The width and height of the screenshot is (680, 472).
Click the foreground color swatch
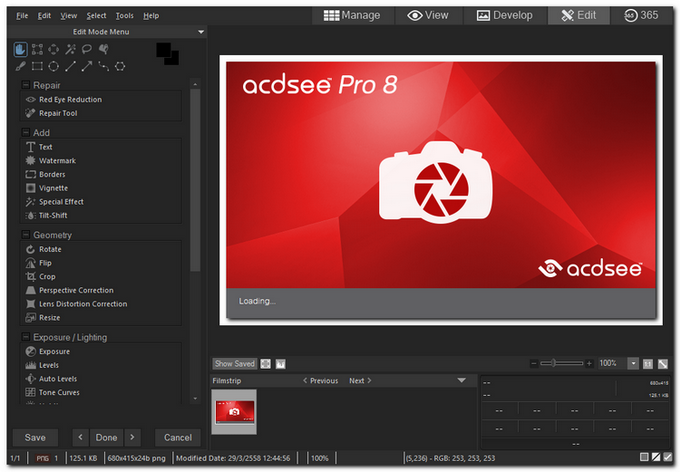pyautogui.click(x=163, y=50)
